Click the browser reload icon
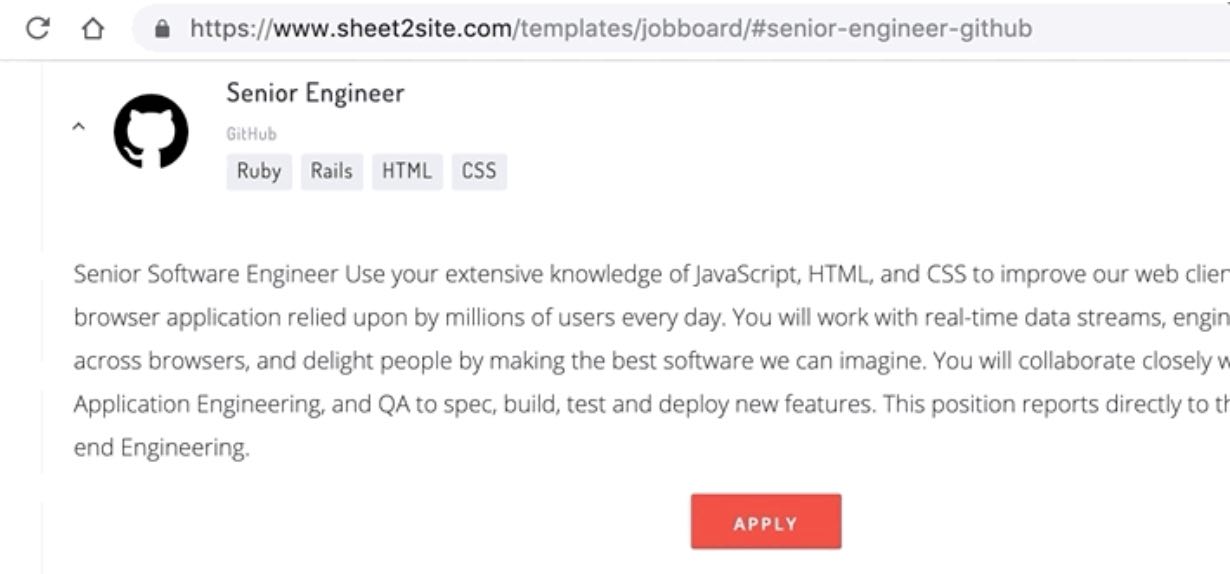Screen dimensions: 1230x574 pos(39,28)
